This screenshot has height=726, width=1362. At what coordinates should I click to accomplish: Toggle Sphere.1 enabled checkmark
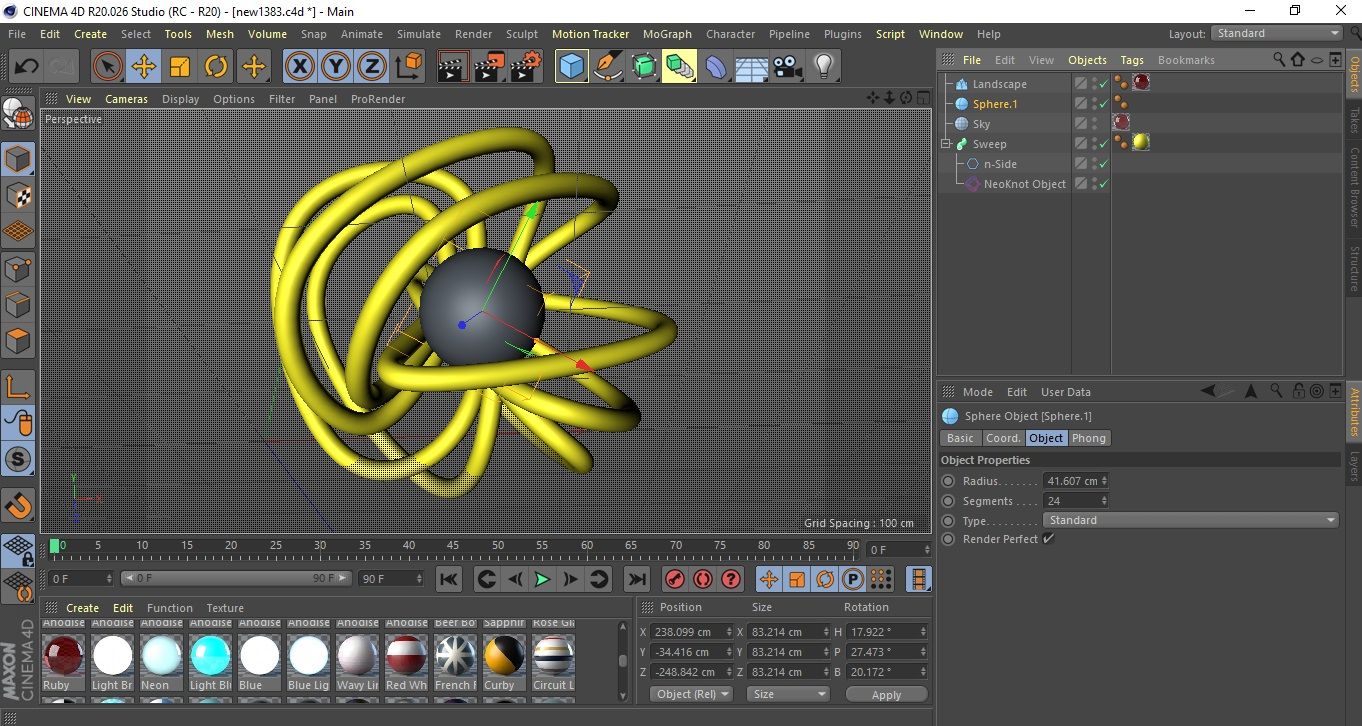click(x=1103, y=104)
